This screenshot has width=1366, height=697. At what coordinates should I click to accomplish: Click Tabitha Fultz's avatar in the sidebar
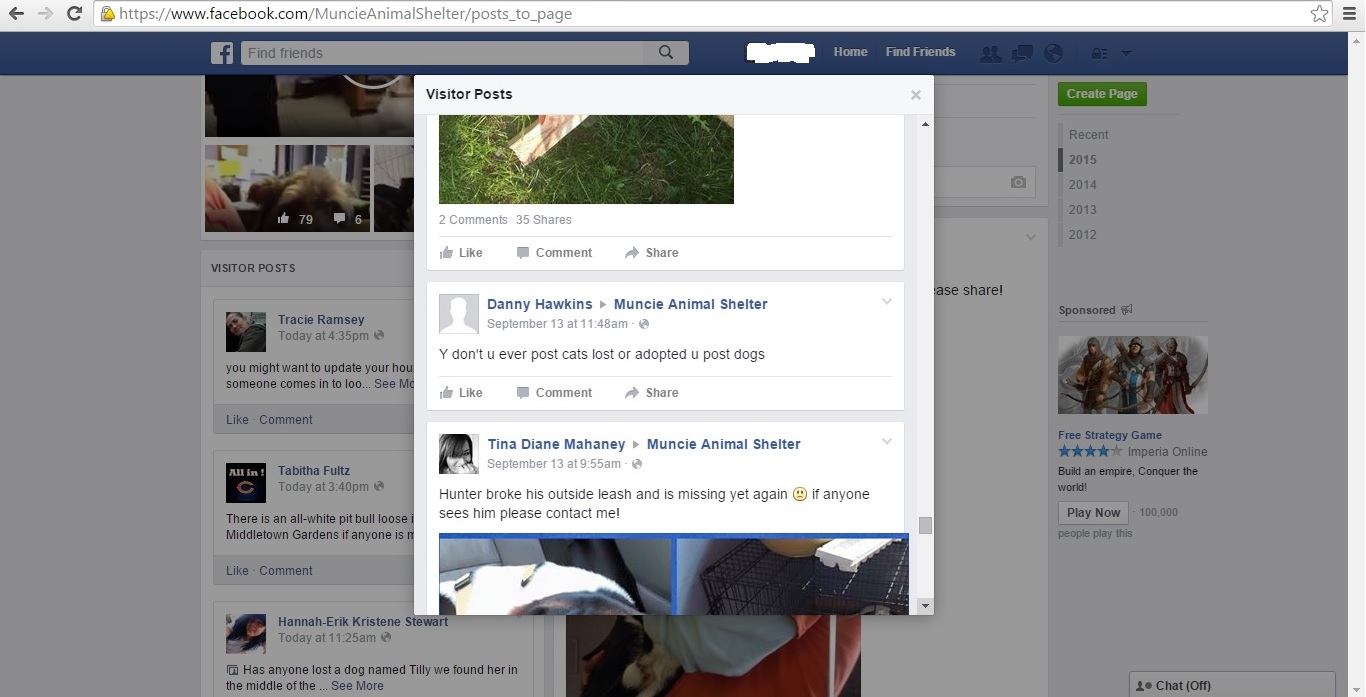pyautogui.click(x=246, y=483)
